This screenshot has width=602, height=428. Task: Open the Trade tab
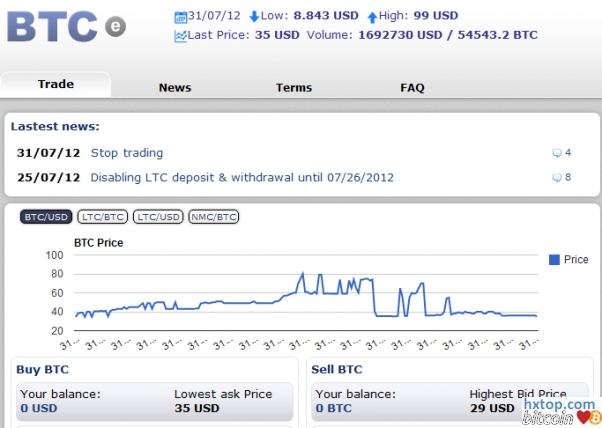[x=56, y=84]
